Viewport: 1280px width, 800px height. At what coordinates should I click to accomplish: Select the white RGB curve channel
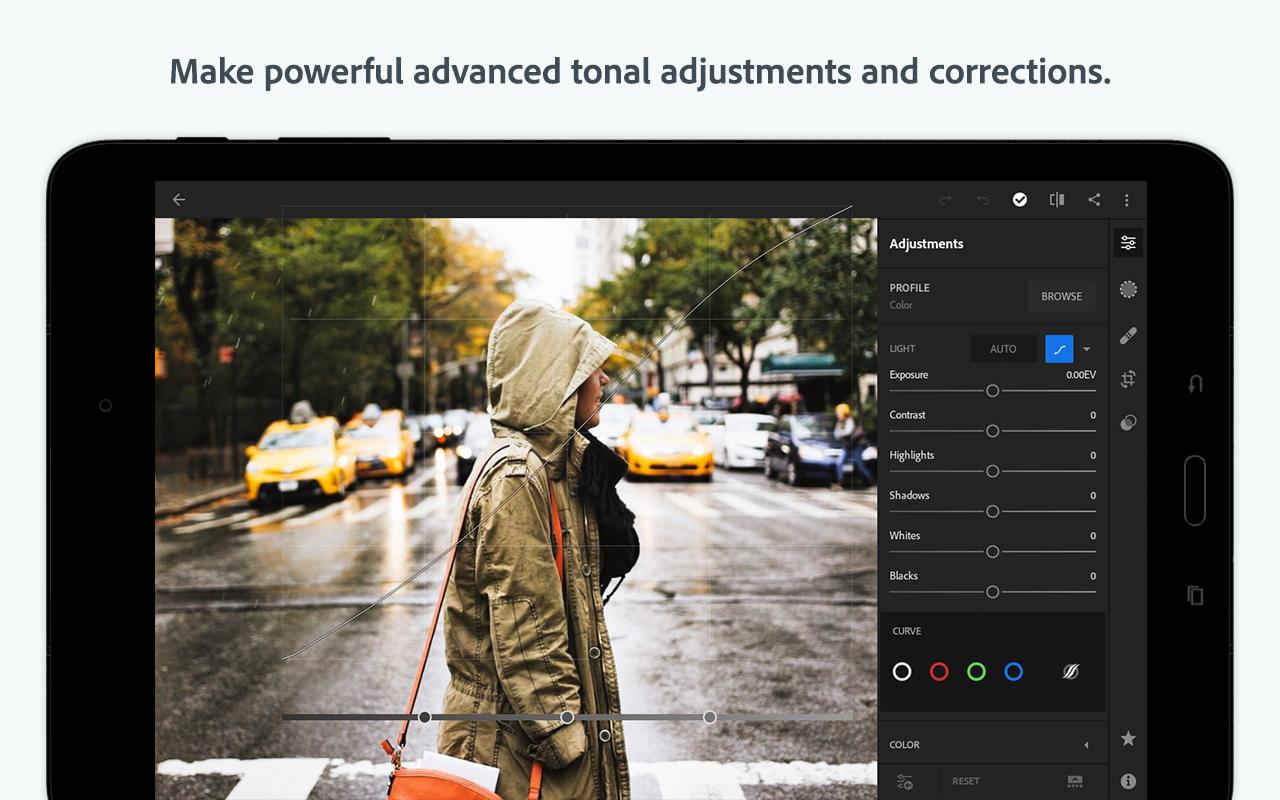[902, 672]
